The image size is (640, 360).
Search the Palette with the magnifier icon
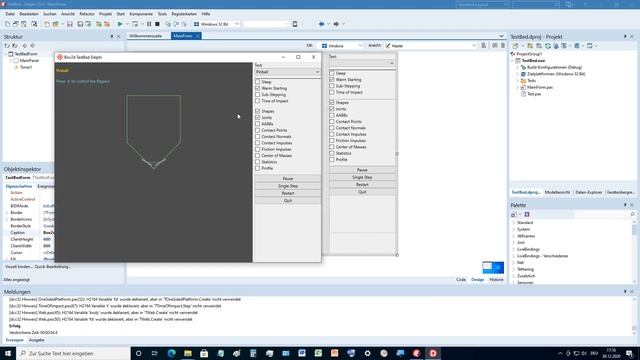pyautogui.click(x=633, y=214)
